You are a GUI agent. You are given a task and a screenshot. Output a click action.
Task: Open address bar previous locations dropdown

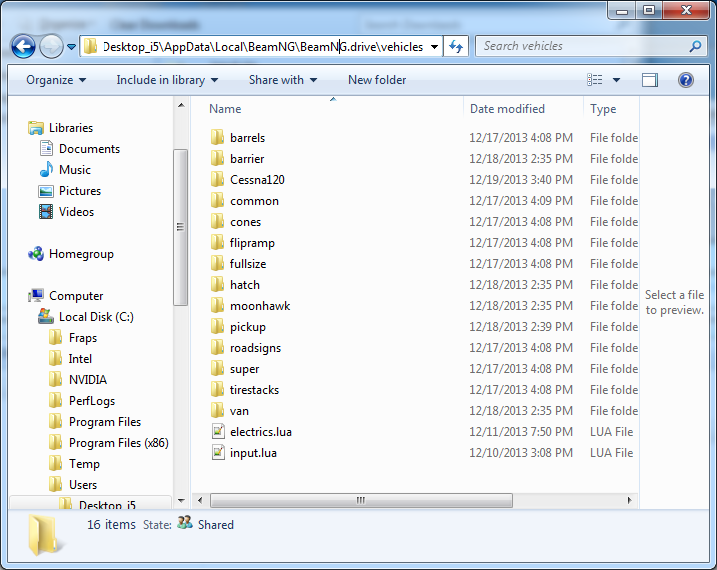434,47
